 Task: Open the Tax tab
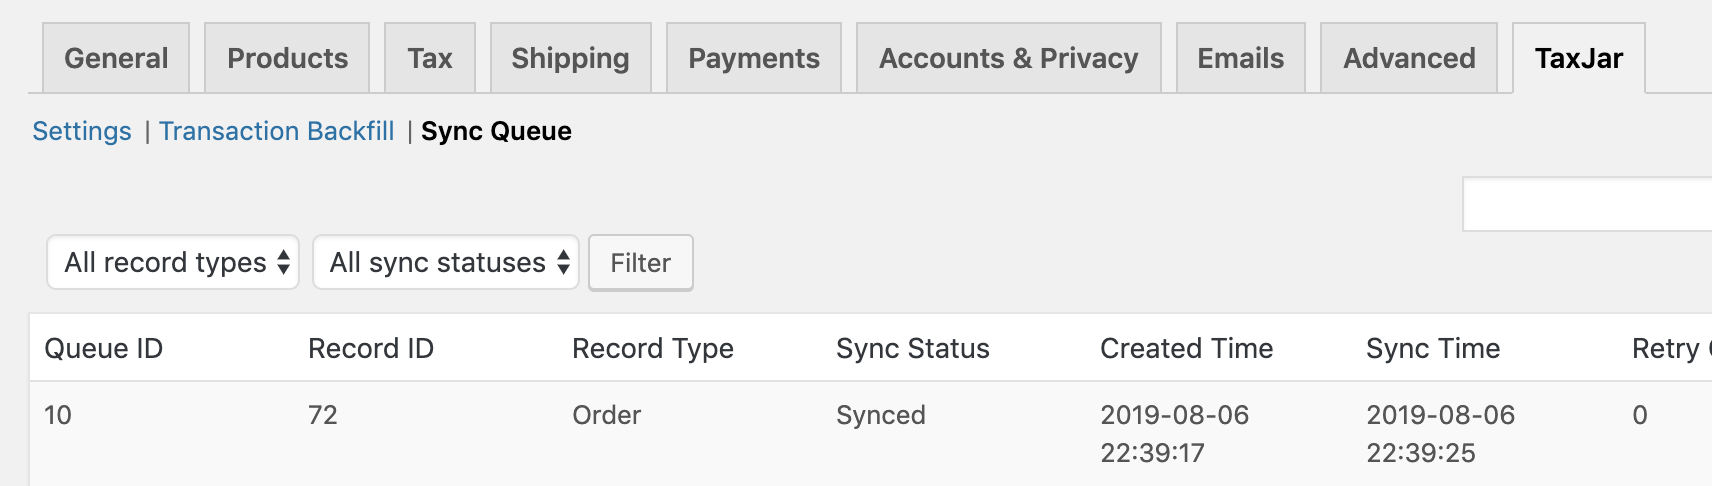click(430, 58)
